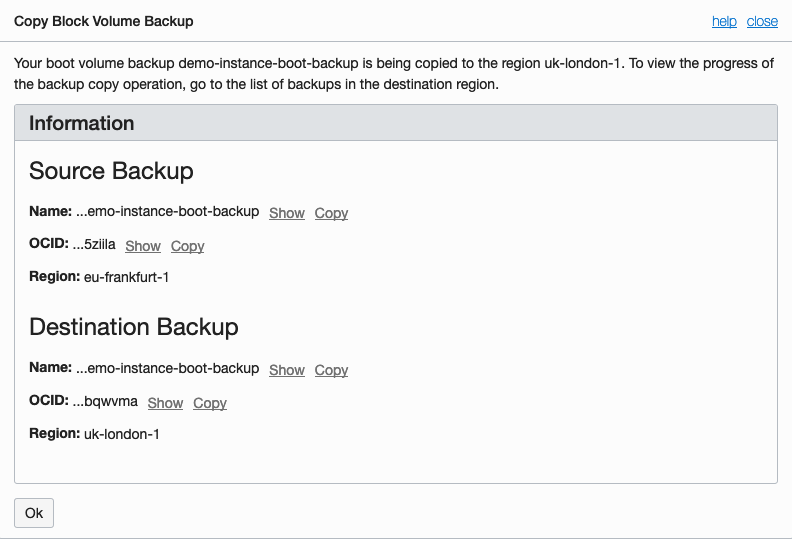Click the destination region uk-london-1 value

point(122,434)
